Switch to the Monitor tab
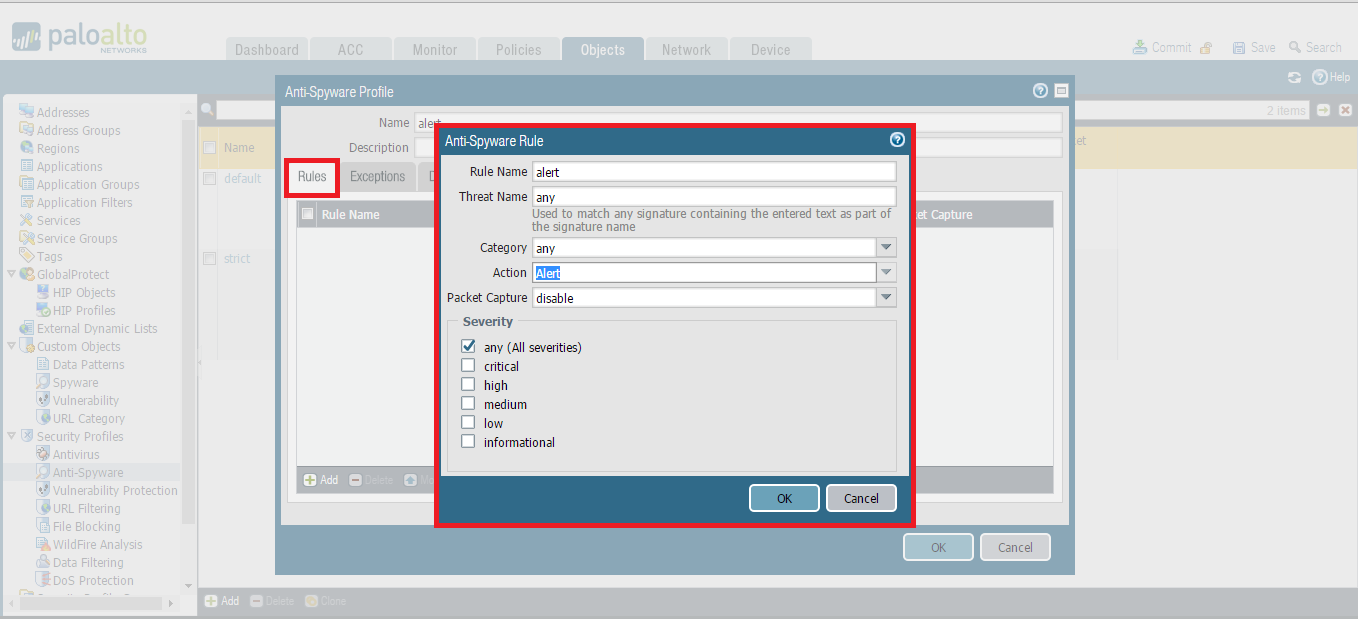The image size is (1358, 619). (435, 49)
